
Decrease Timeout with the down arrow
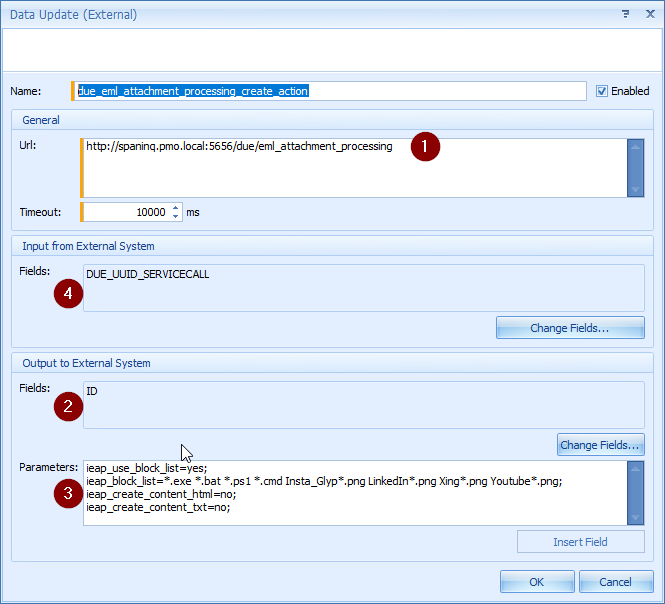click(x=176, y=217)
